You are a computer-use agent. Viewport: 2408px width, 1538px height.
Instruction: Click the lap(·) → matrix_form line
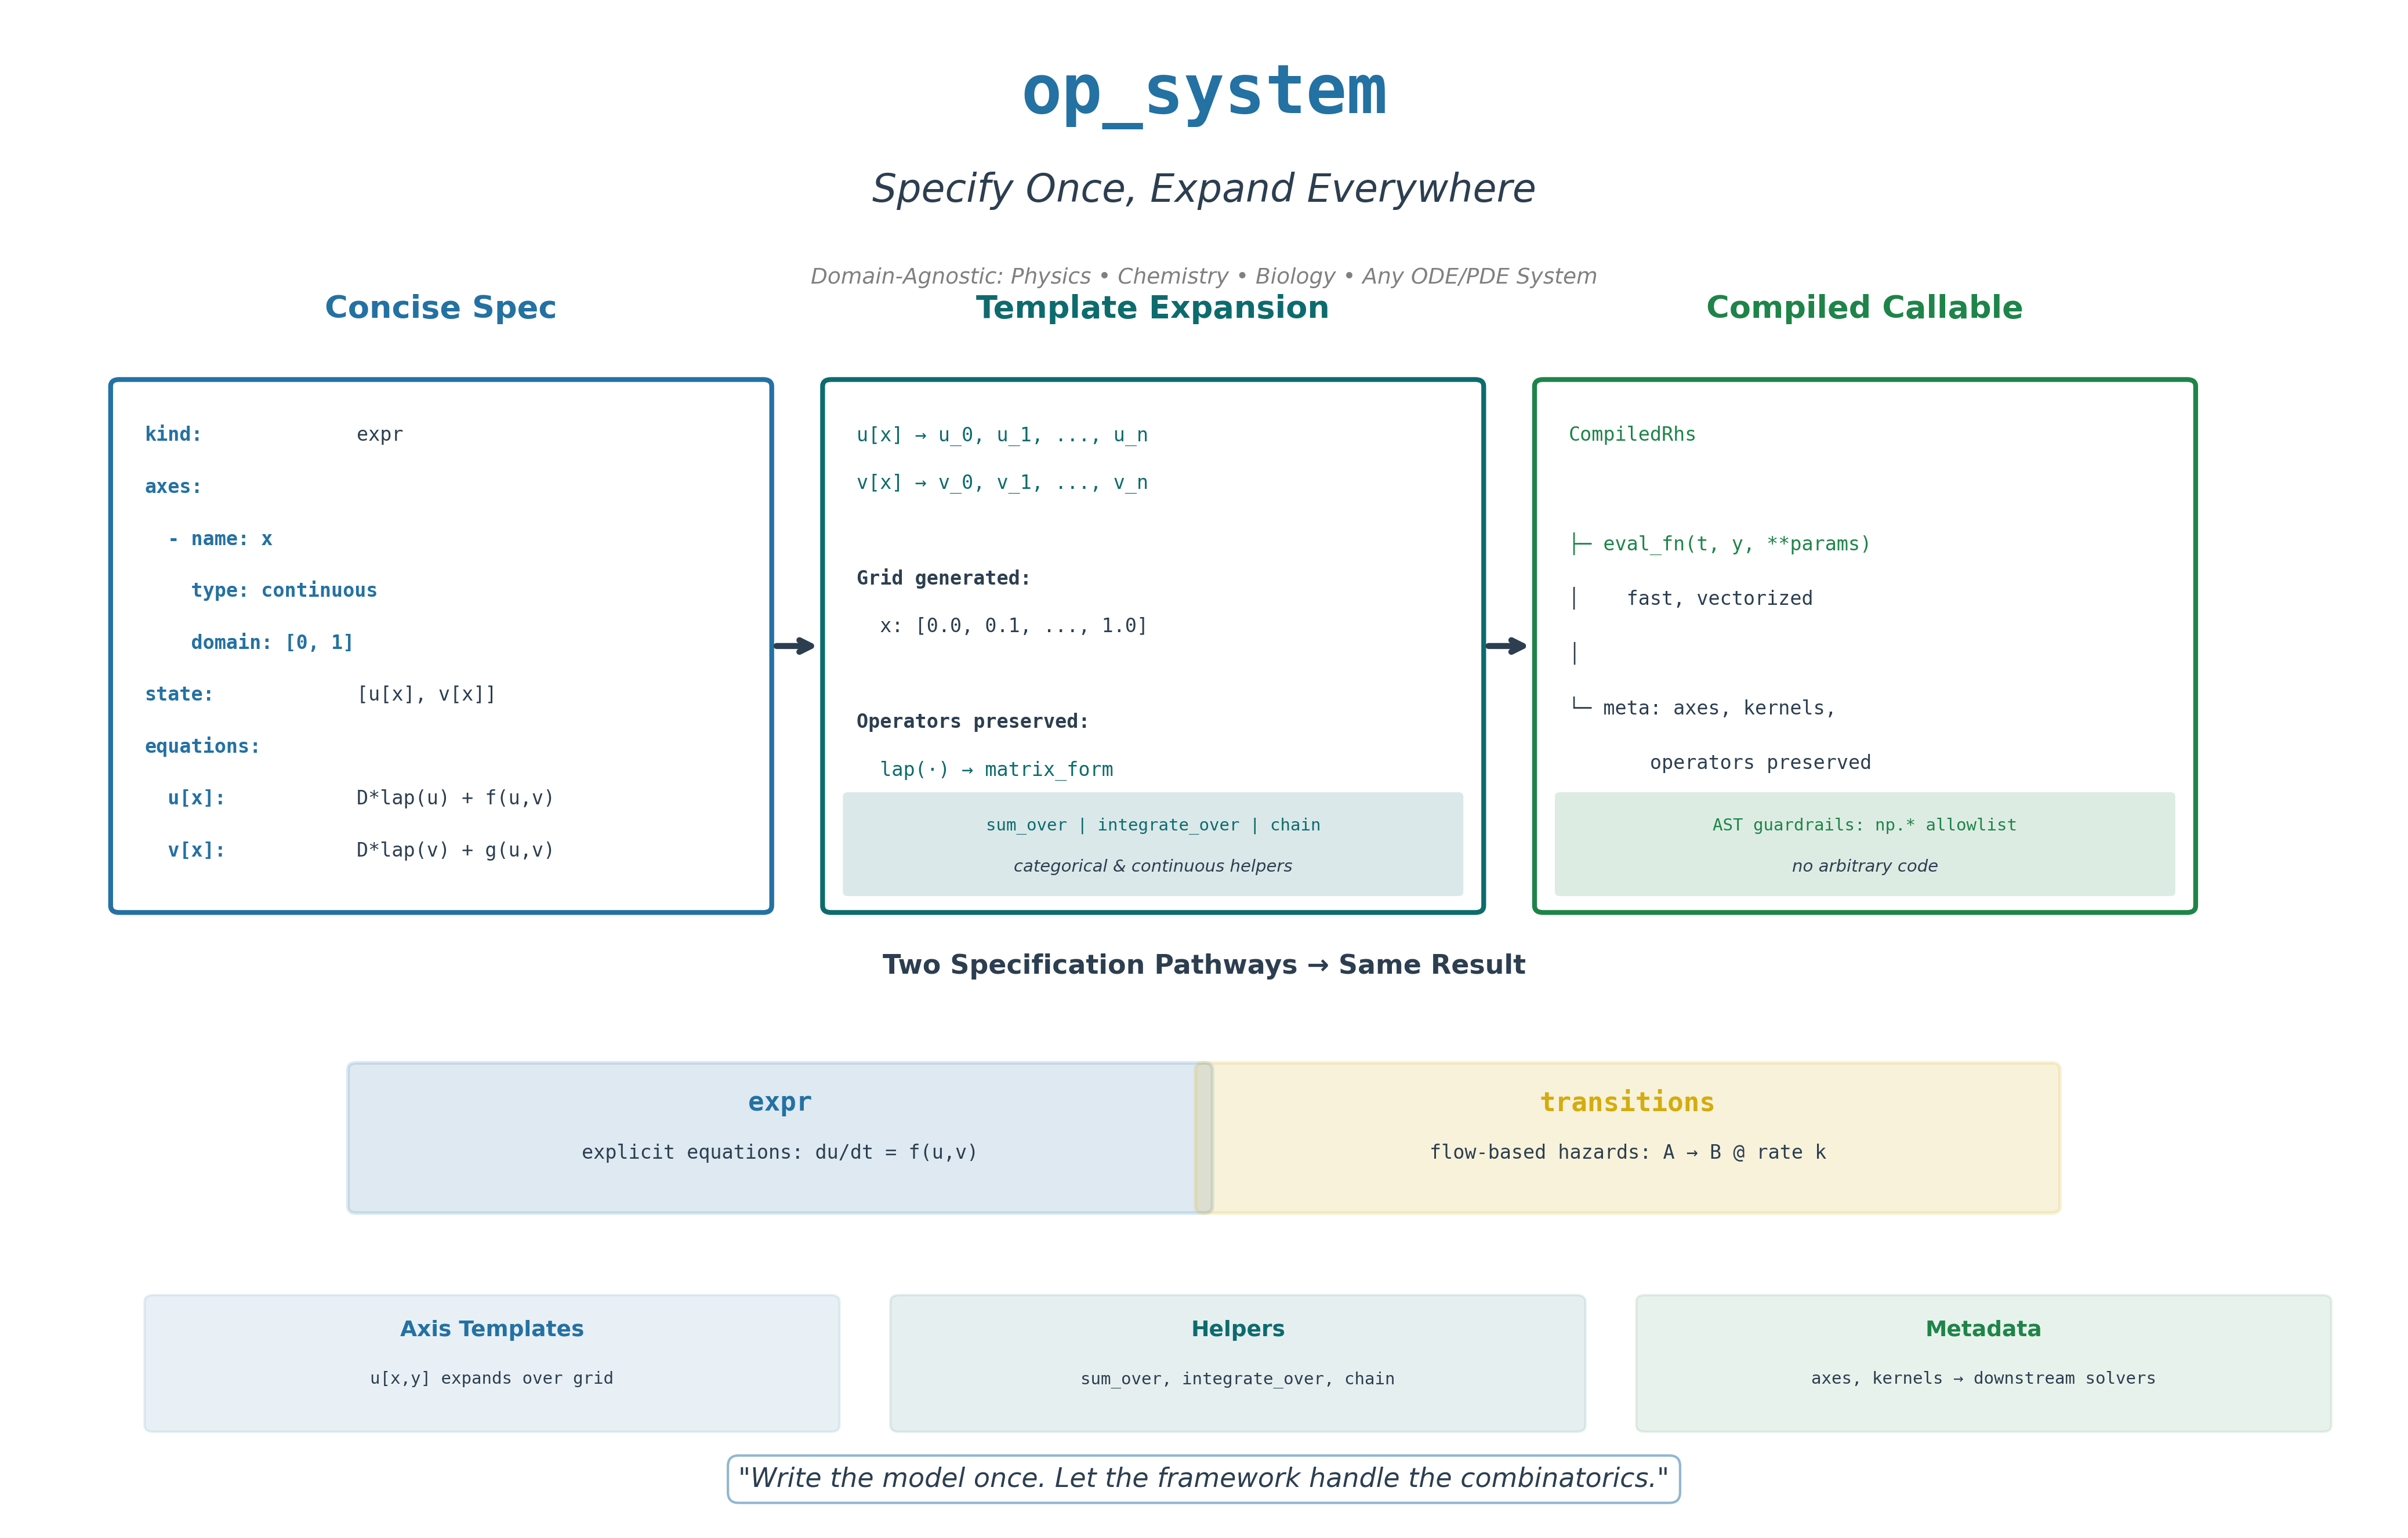[x=995, y=769]
